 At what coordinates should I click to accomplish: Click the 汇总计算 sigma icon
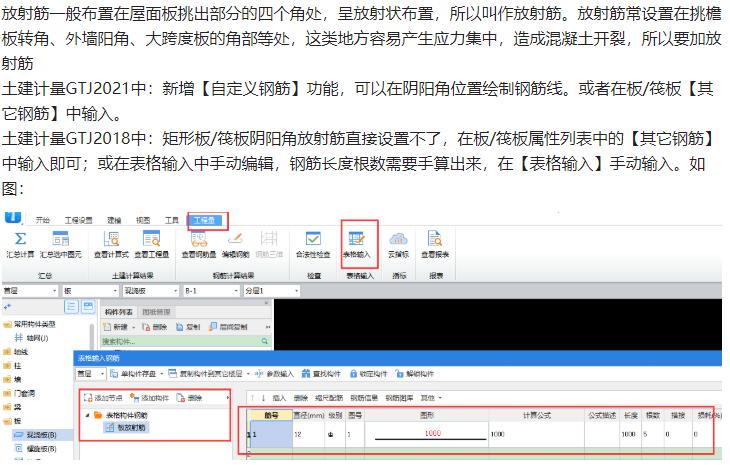click(x=20, y=239)
